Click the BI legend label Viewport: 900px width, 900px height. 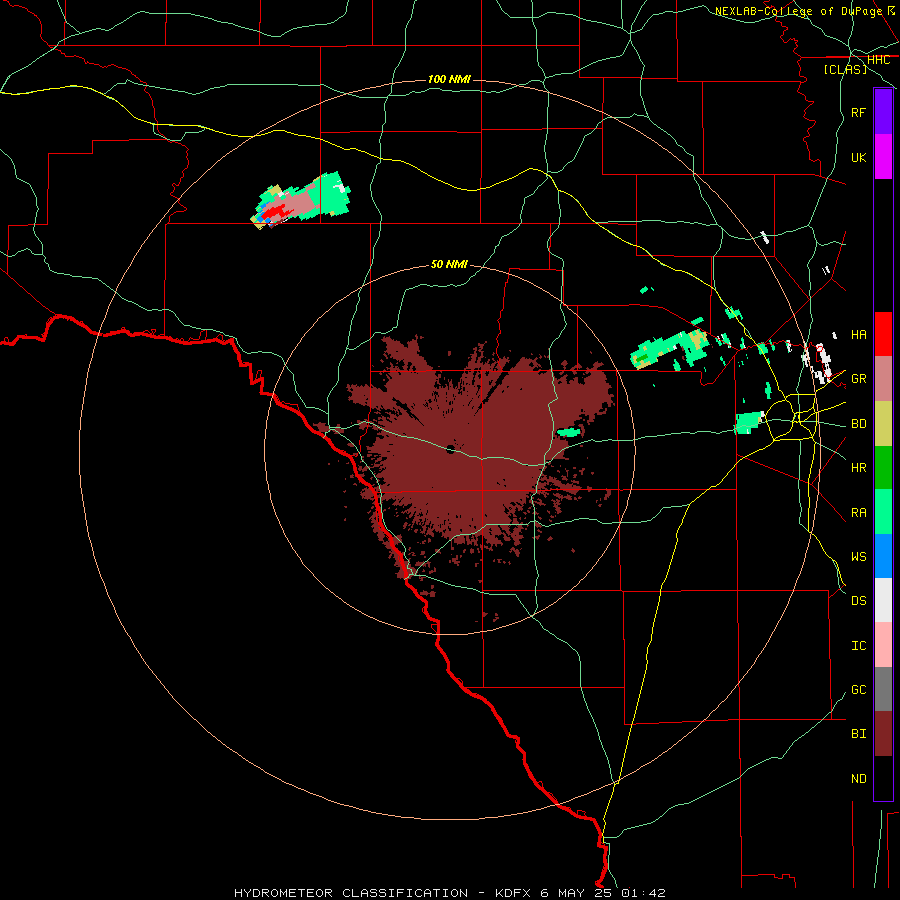(x=858, y=734)
